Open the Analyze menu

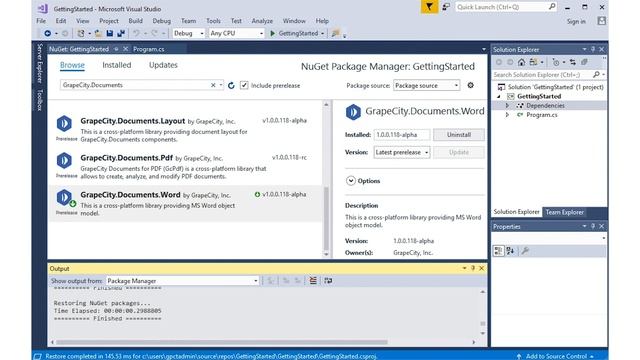tap(262, 21)
